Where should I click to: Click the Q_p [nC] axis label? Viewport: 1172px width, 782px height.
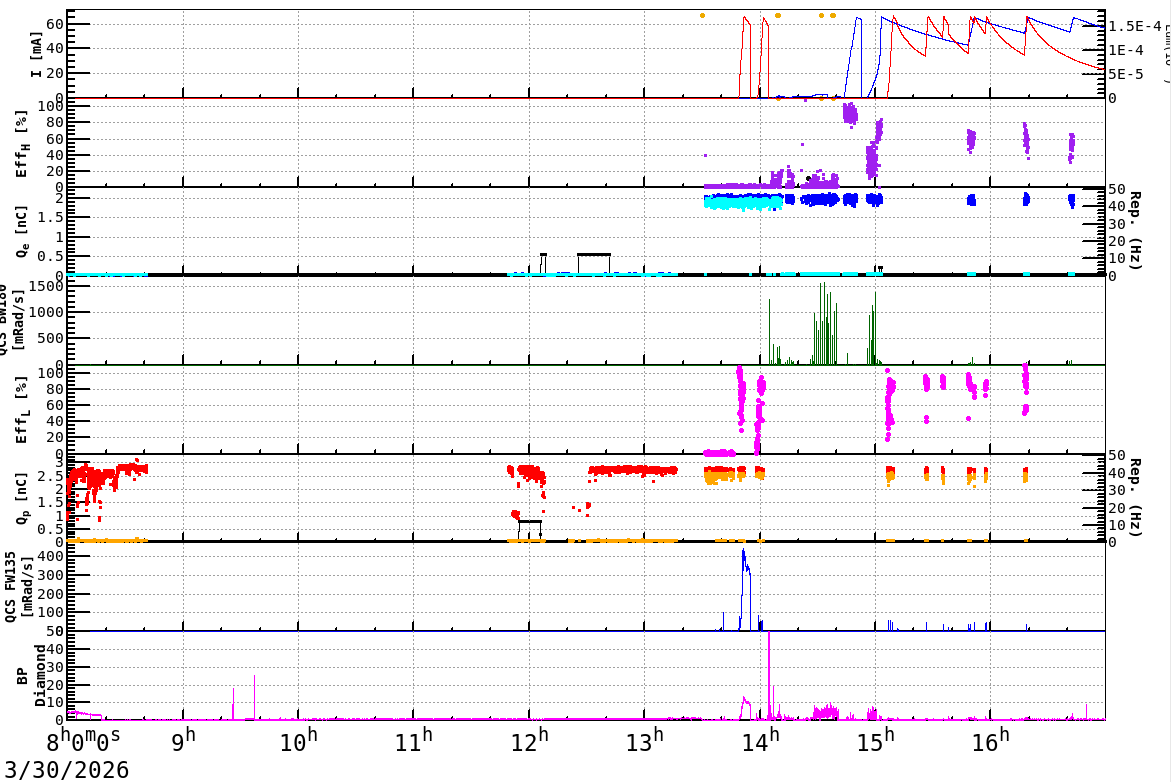(x=22, y=497)
